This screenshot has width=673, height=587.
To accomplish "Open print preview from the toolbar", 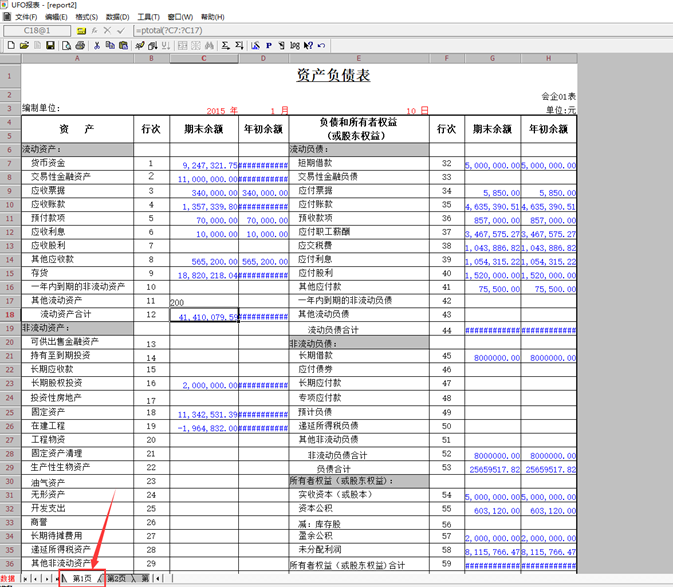I will [x=67, y=45].
